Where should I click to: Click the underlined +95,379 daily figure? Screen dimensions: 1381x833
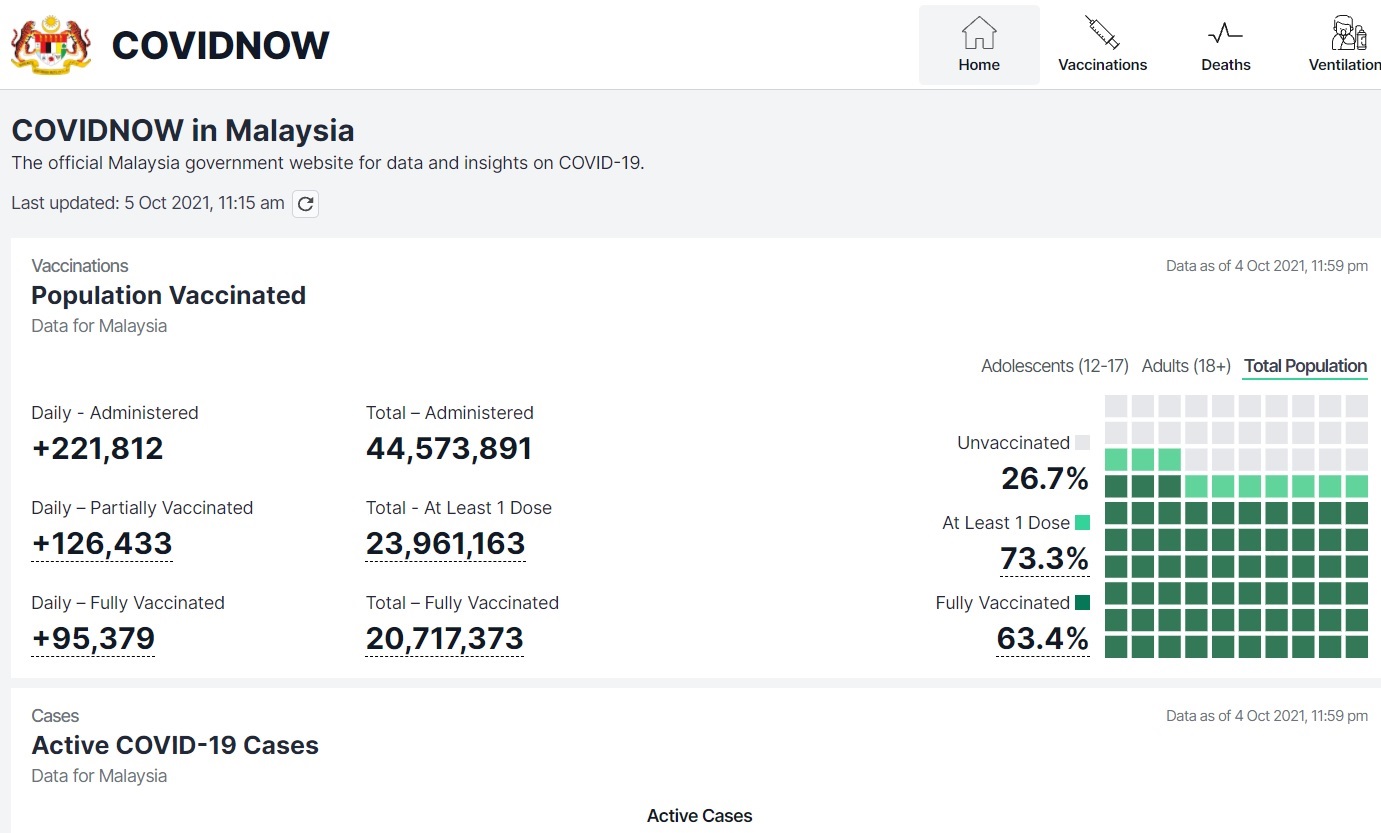93,639
